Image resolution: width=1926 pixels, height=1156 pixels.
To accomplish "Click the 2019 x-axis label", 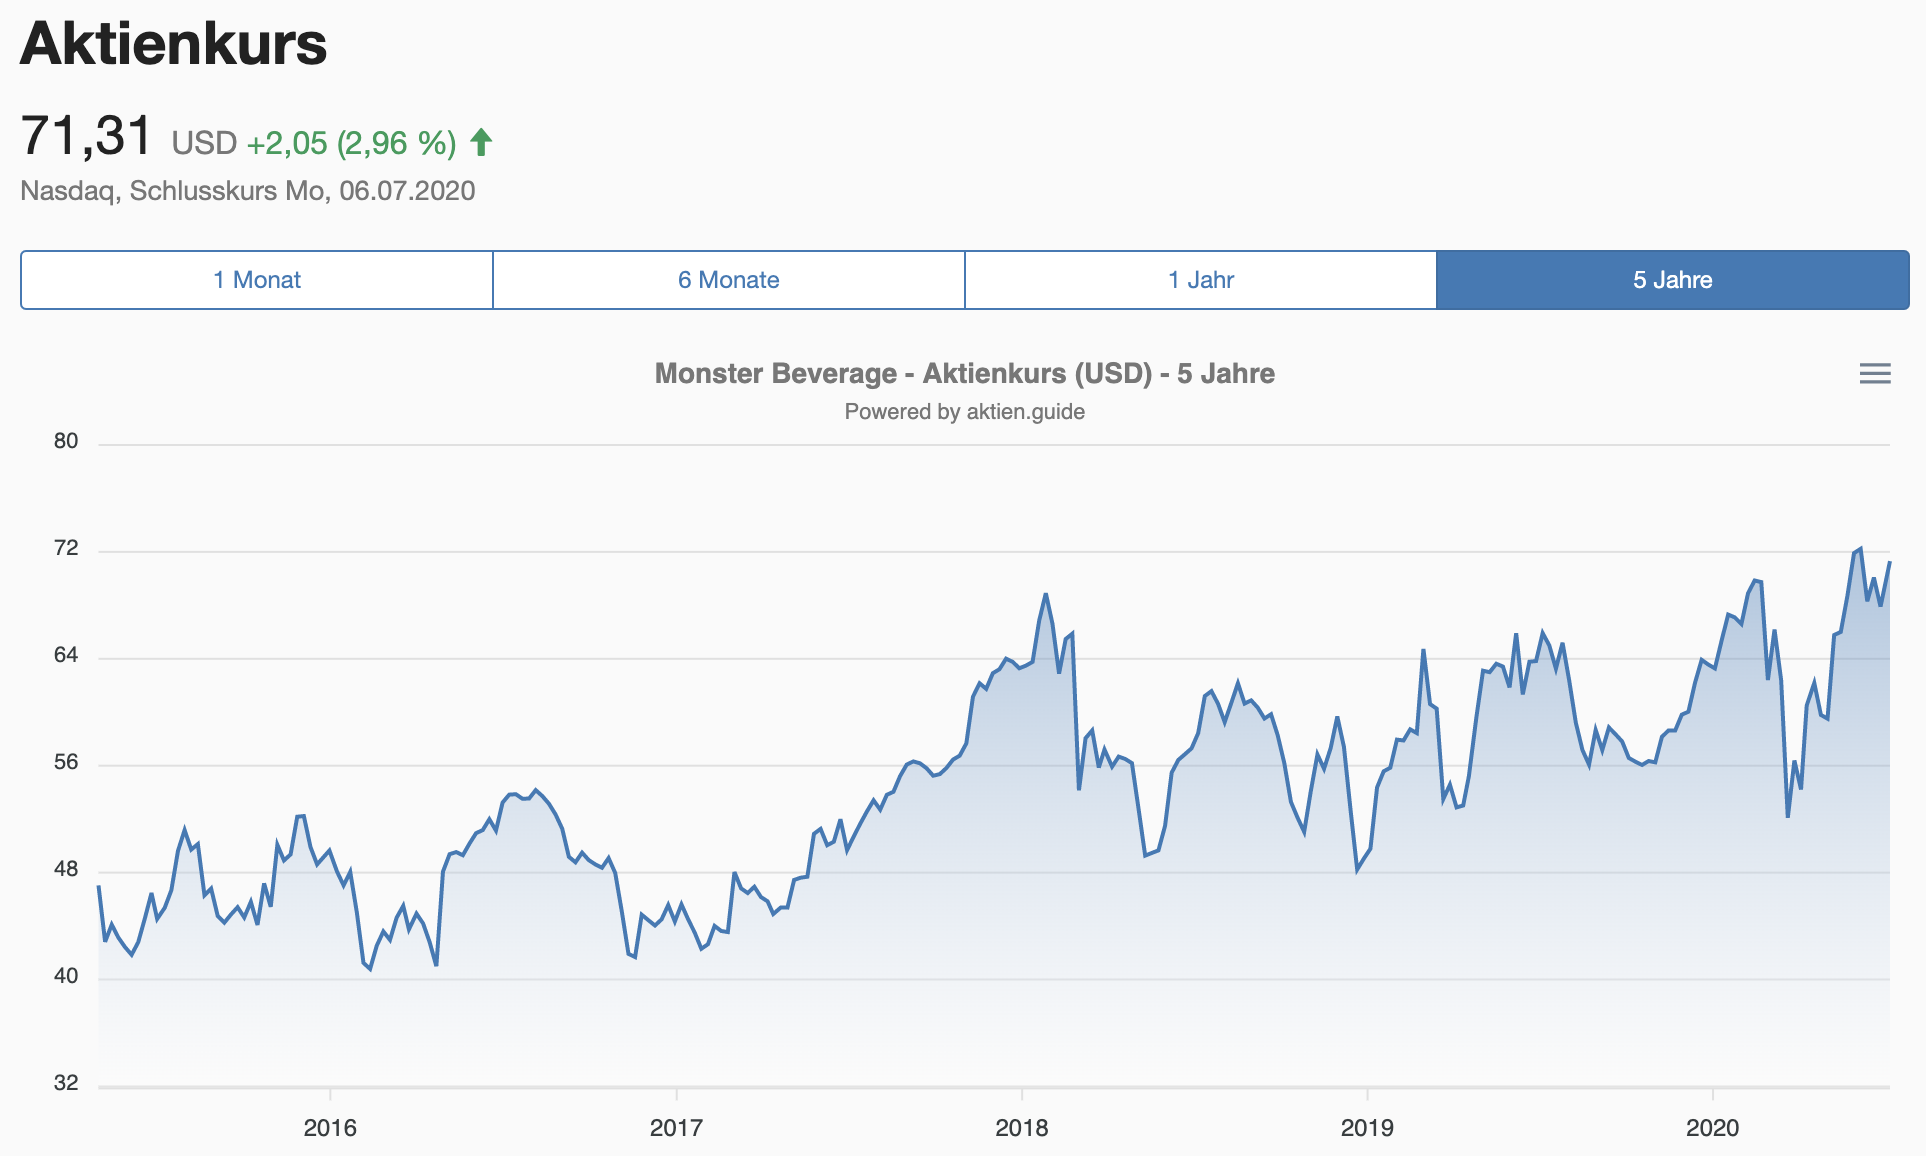I will tap(1367, 1128).
